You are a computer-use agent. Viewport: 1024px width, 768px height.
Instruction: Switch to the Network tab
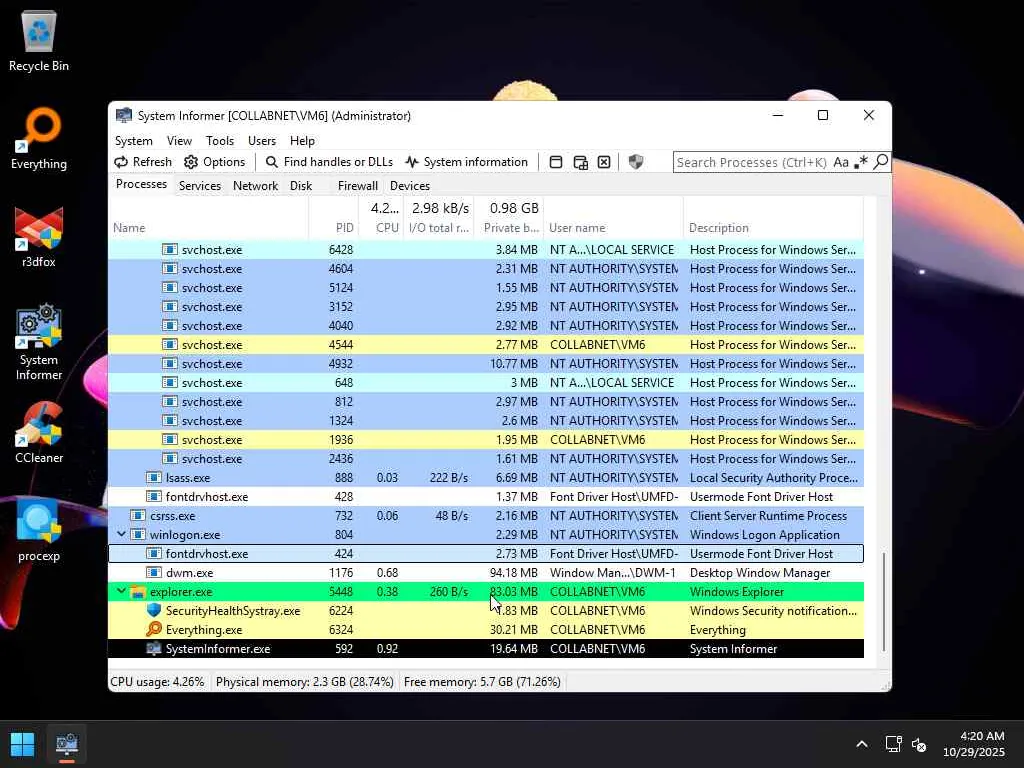[255, 185]
